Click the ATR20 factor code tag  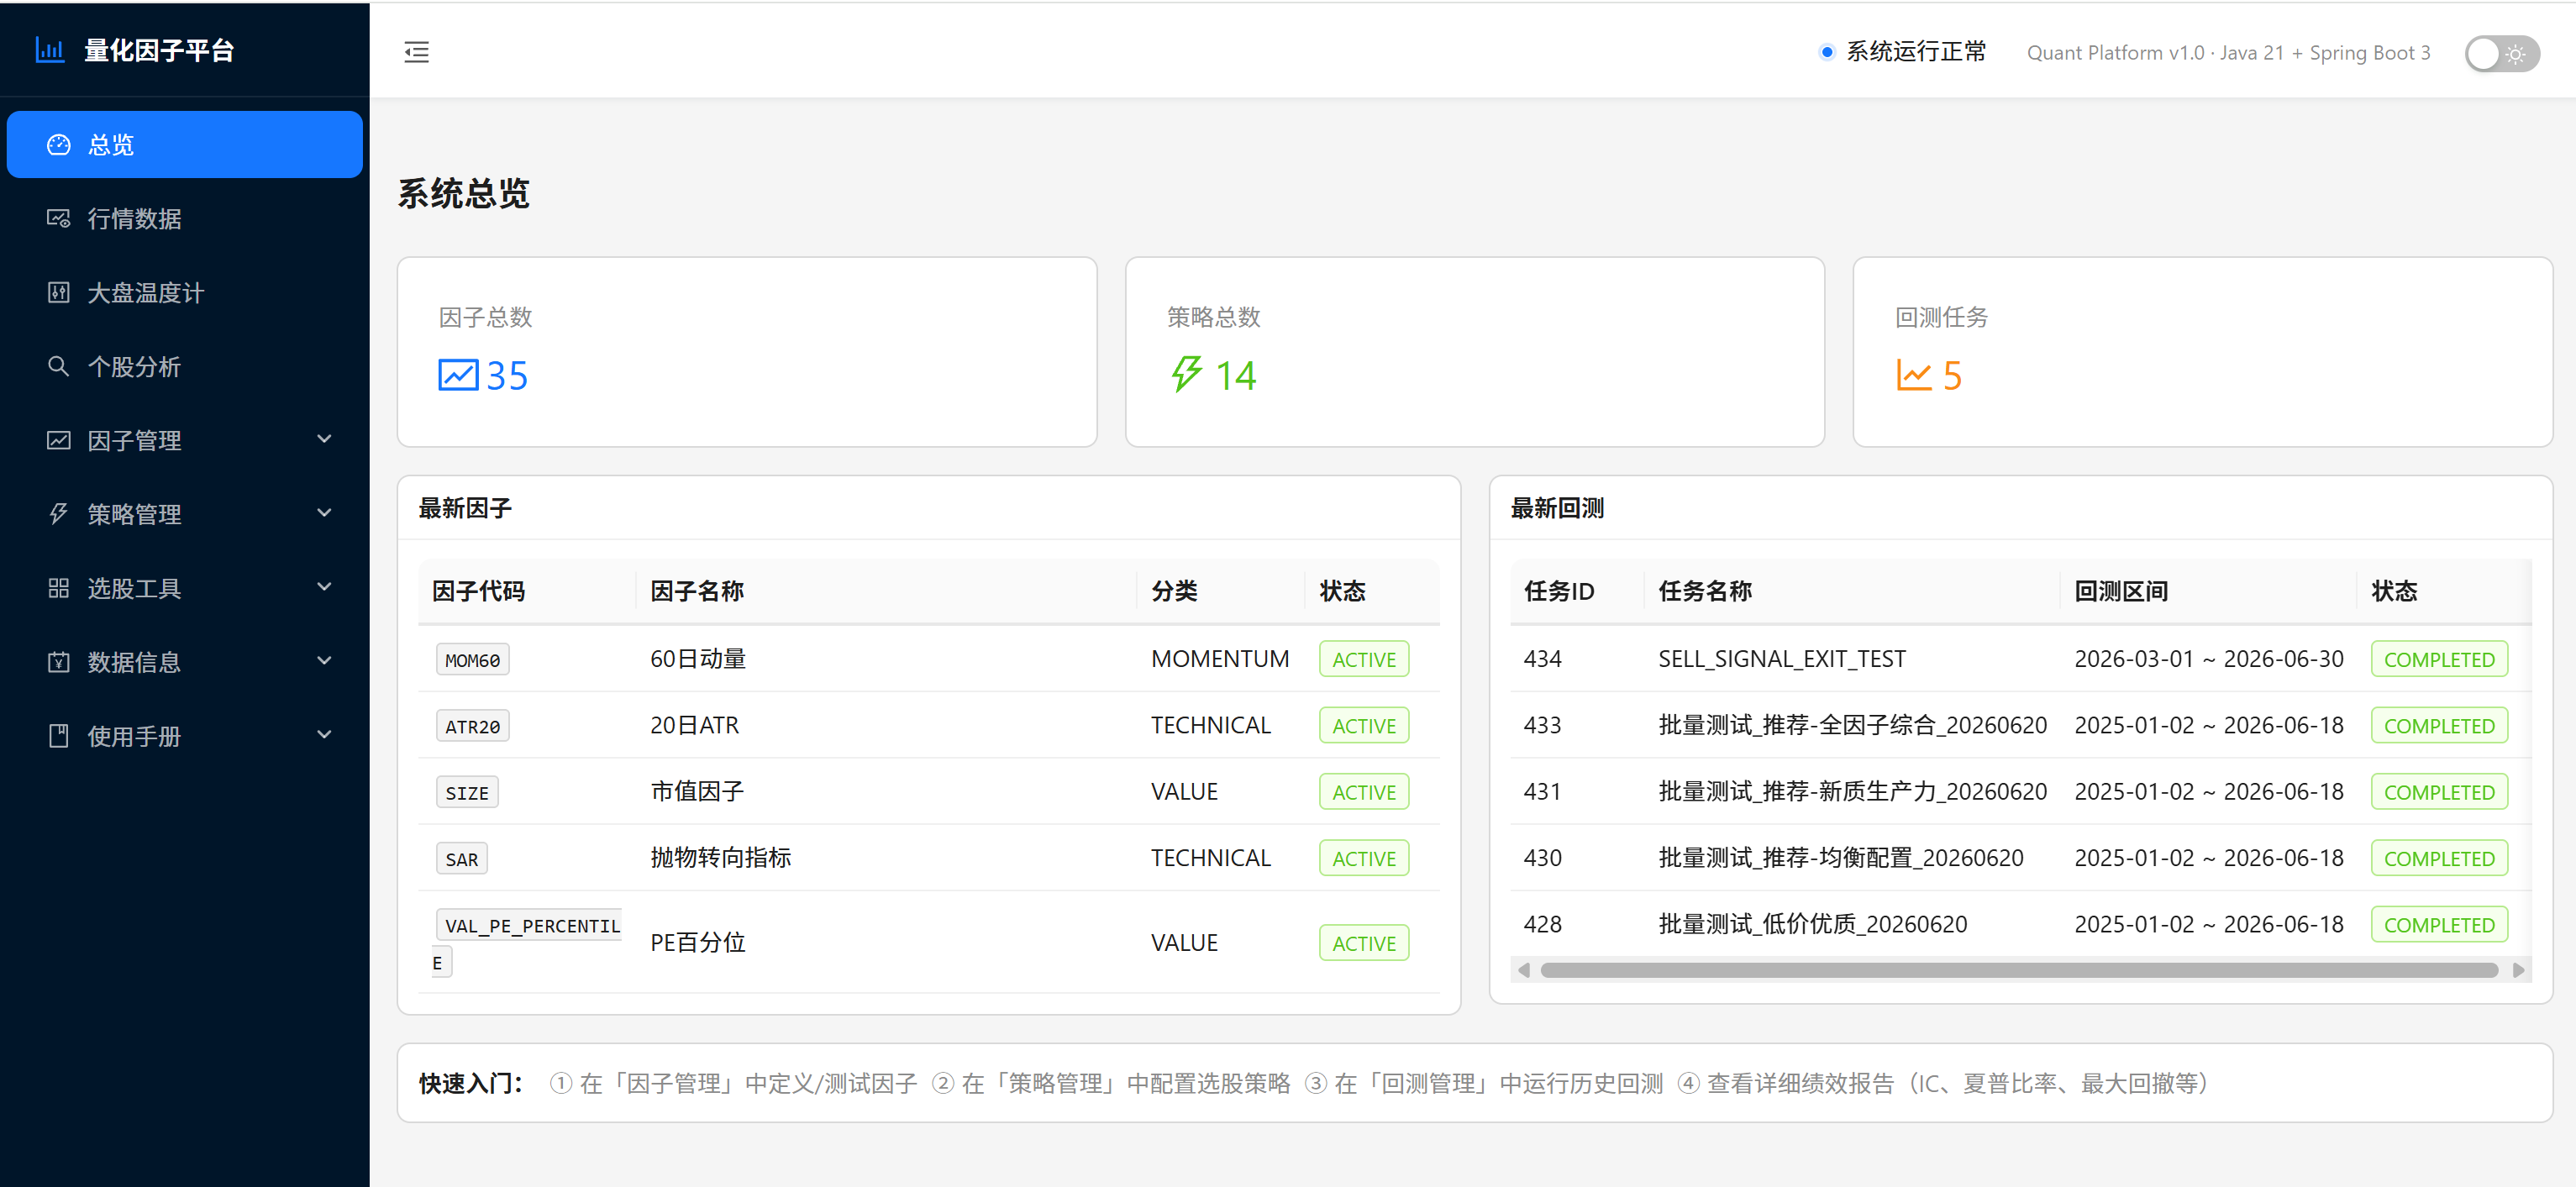point(472,726)
